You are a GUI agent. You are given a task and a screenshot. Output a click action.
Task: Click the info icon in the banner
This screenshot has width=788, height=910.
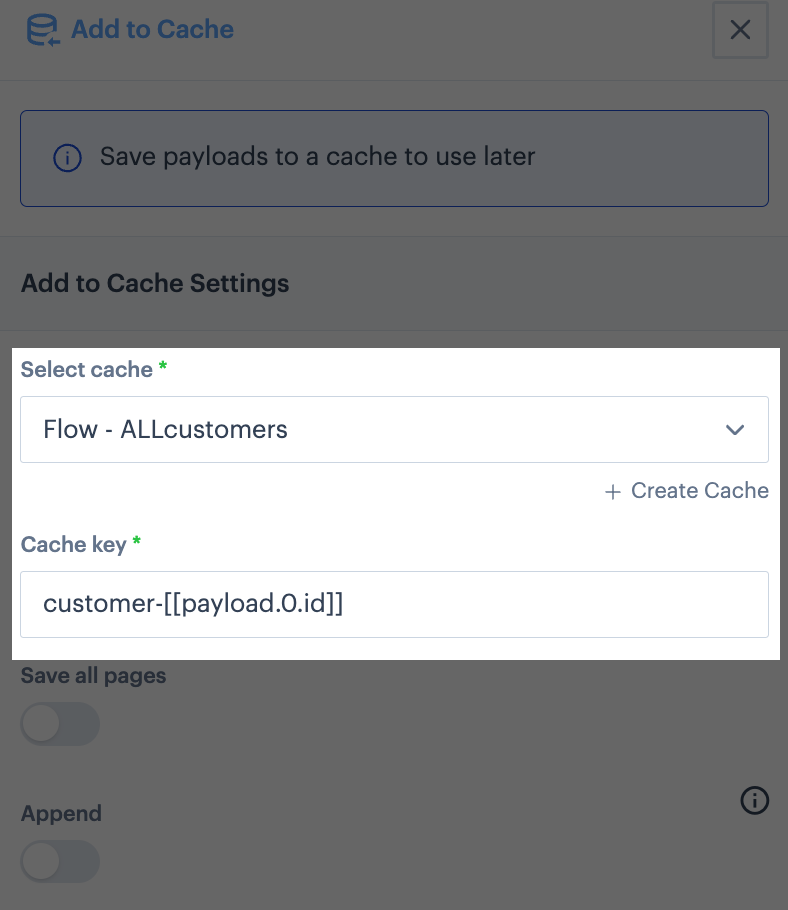pos(67,158)
